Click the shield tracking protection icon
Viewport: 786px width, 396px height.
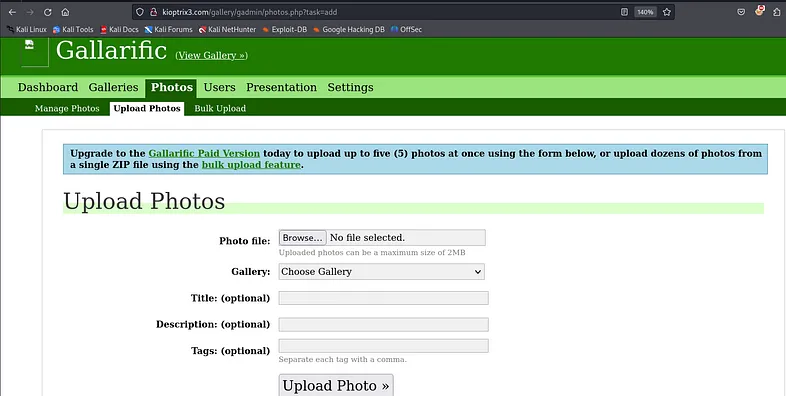click(x=140, y=12)
